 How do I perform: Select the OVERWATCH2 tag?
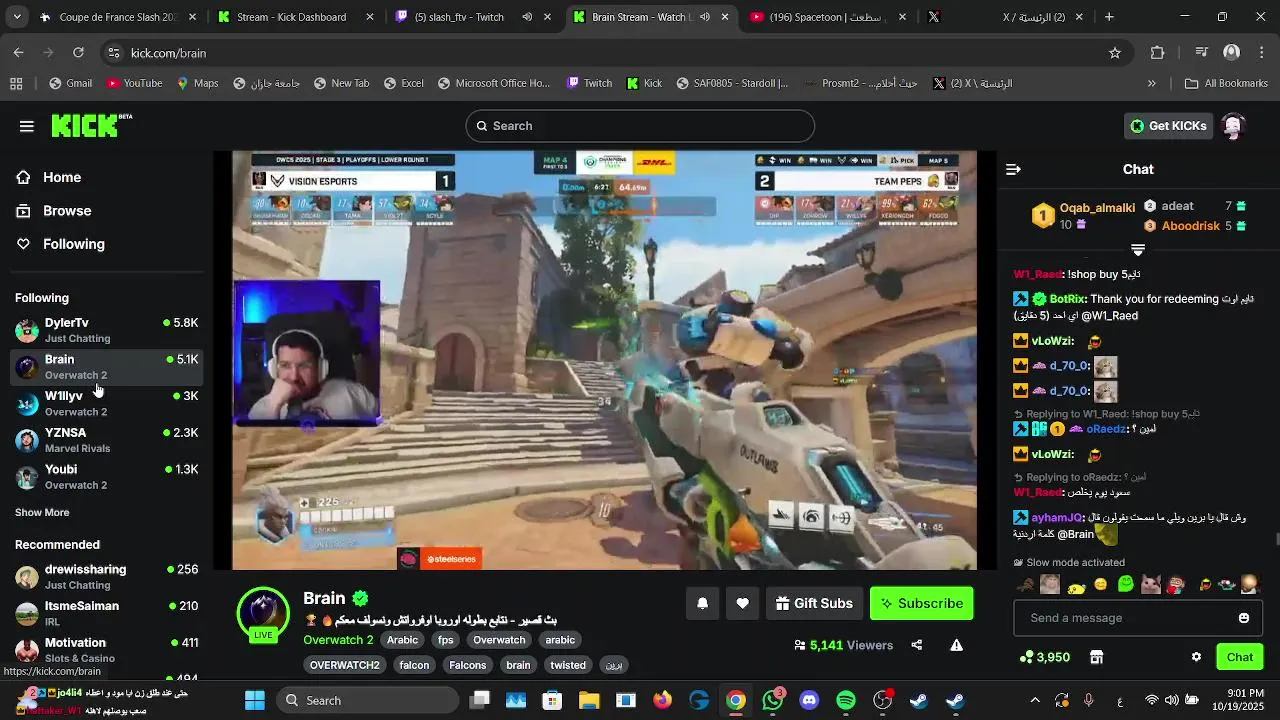click(345, 665)
